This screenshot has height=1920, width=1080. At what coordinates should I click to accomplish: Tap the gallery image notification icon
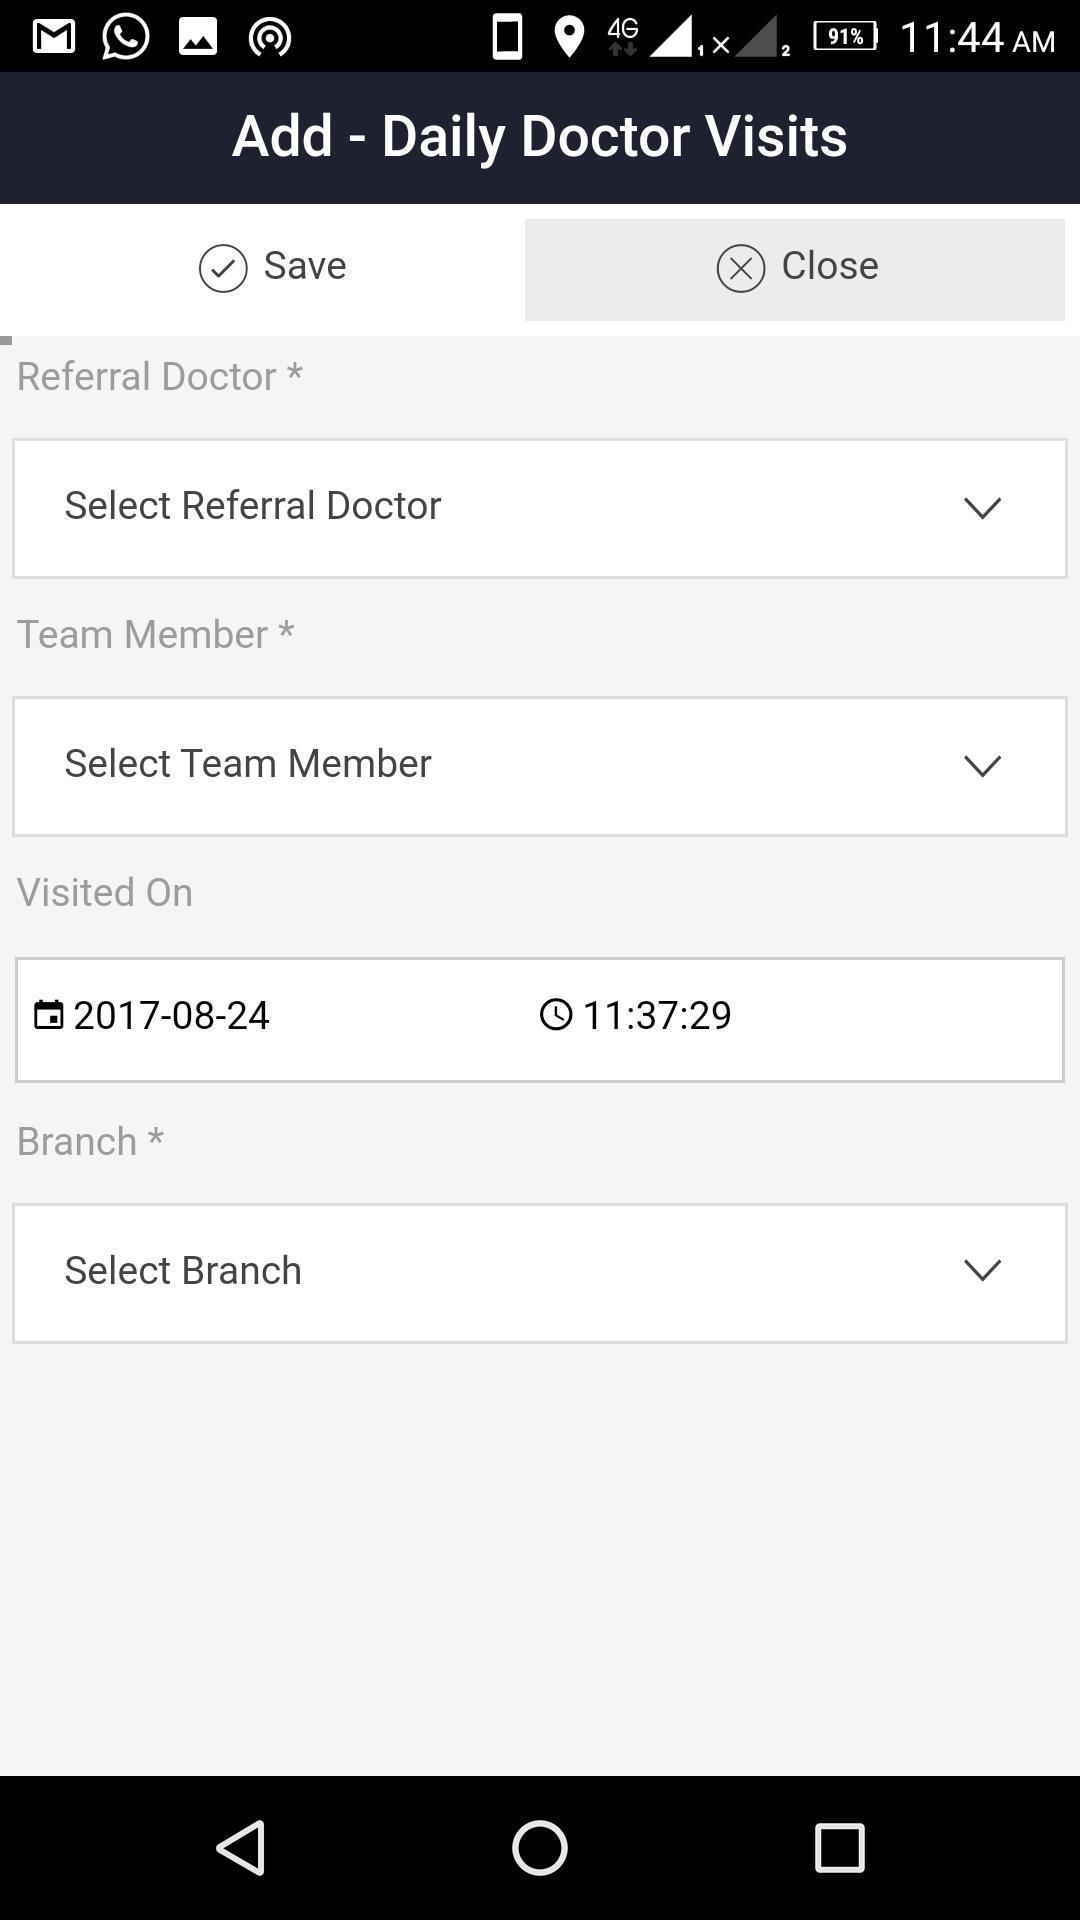(x=198, y=37)
